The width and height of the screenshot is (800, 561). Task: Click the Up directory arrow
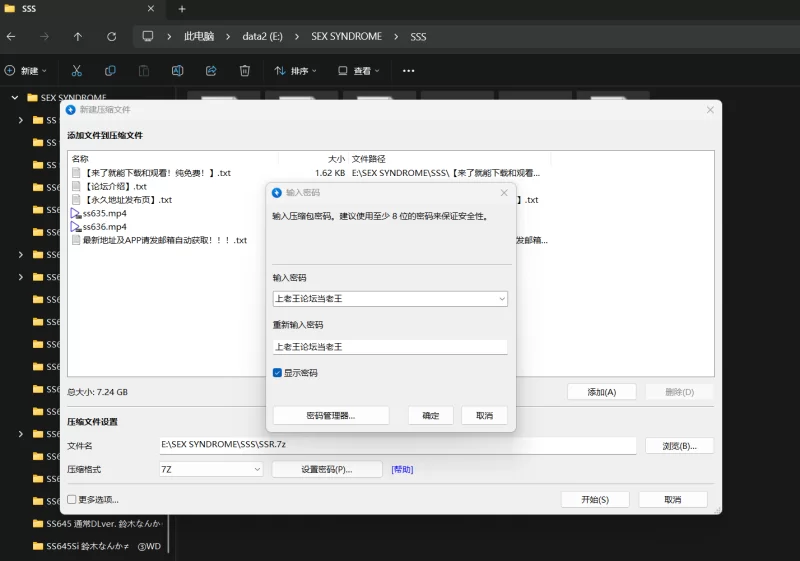click(78, 37)
